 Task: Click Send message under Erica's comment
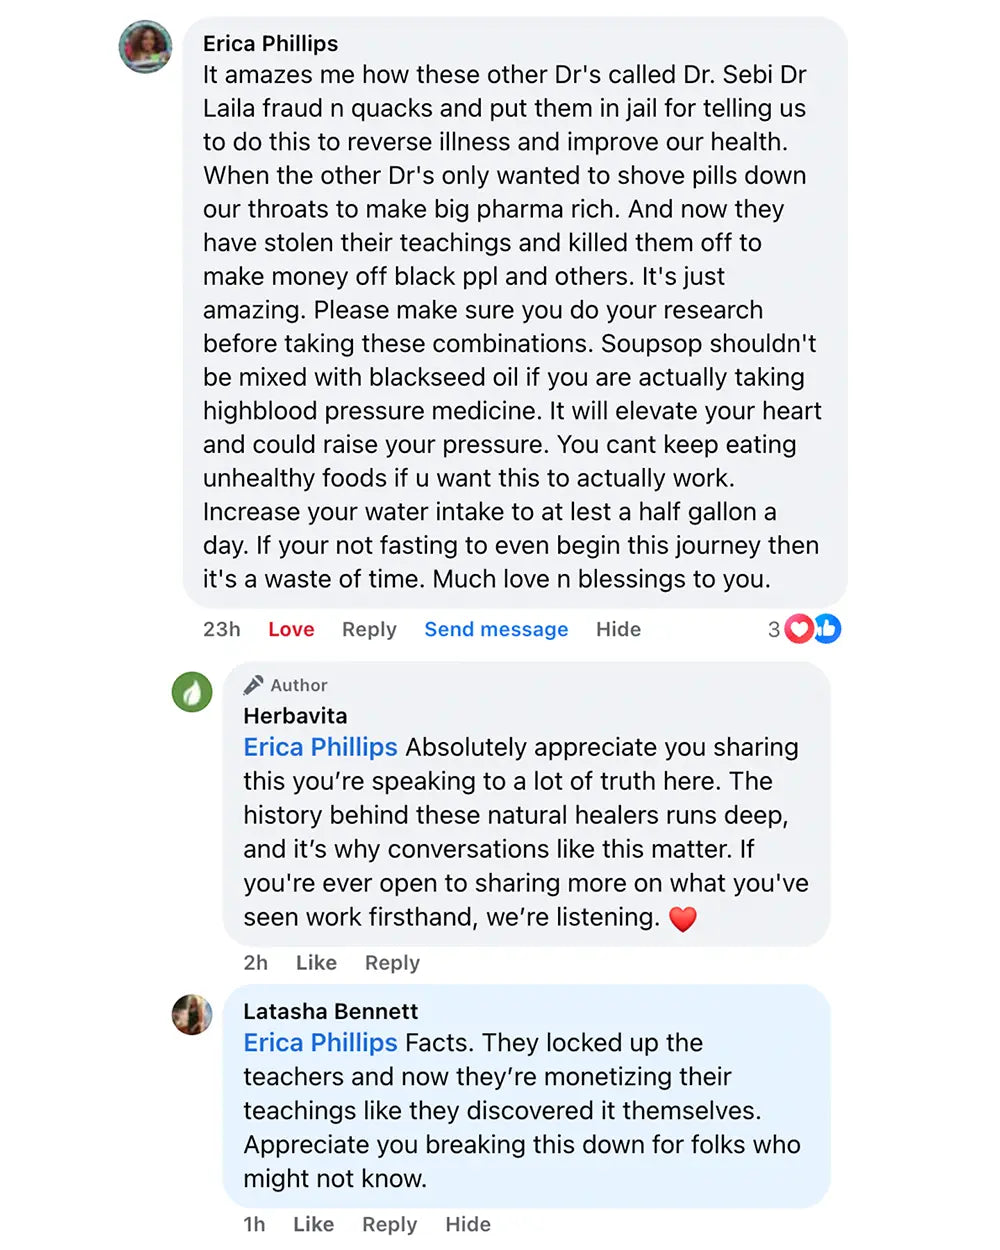(x=496, y=629)
